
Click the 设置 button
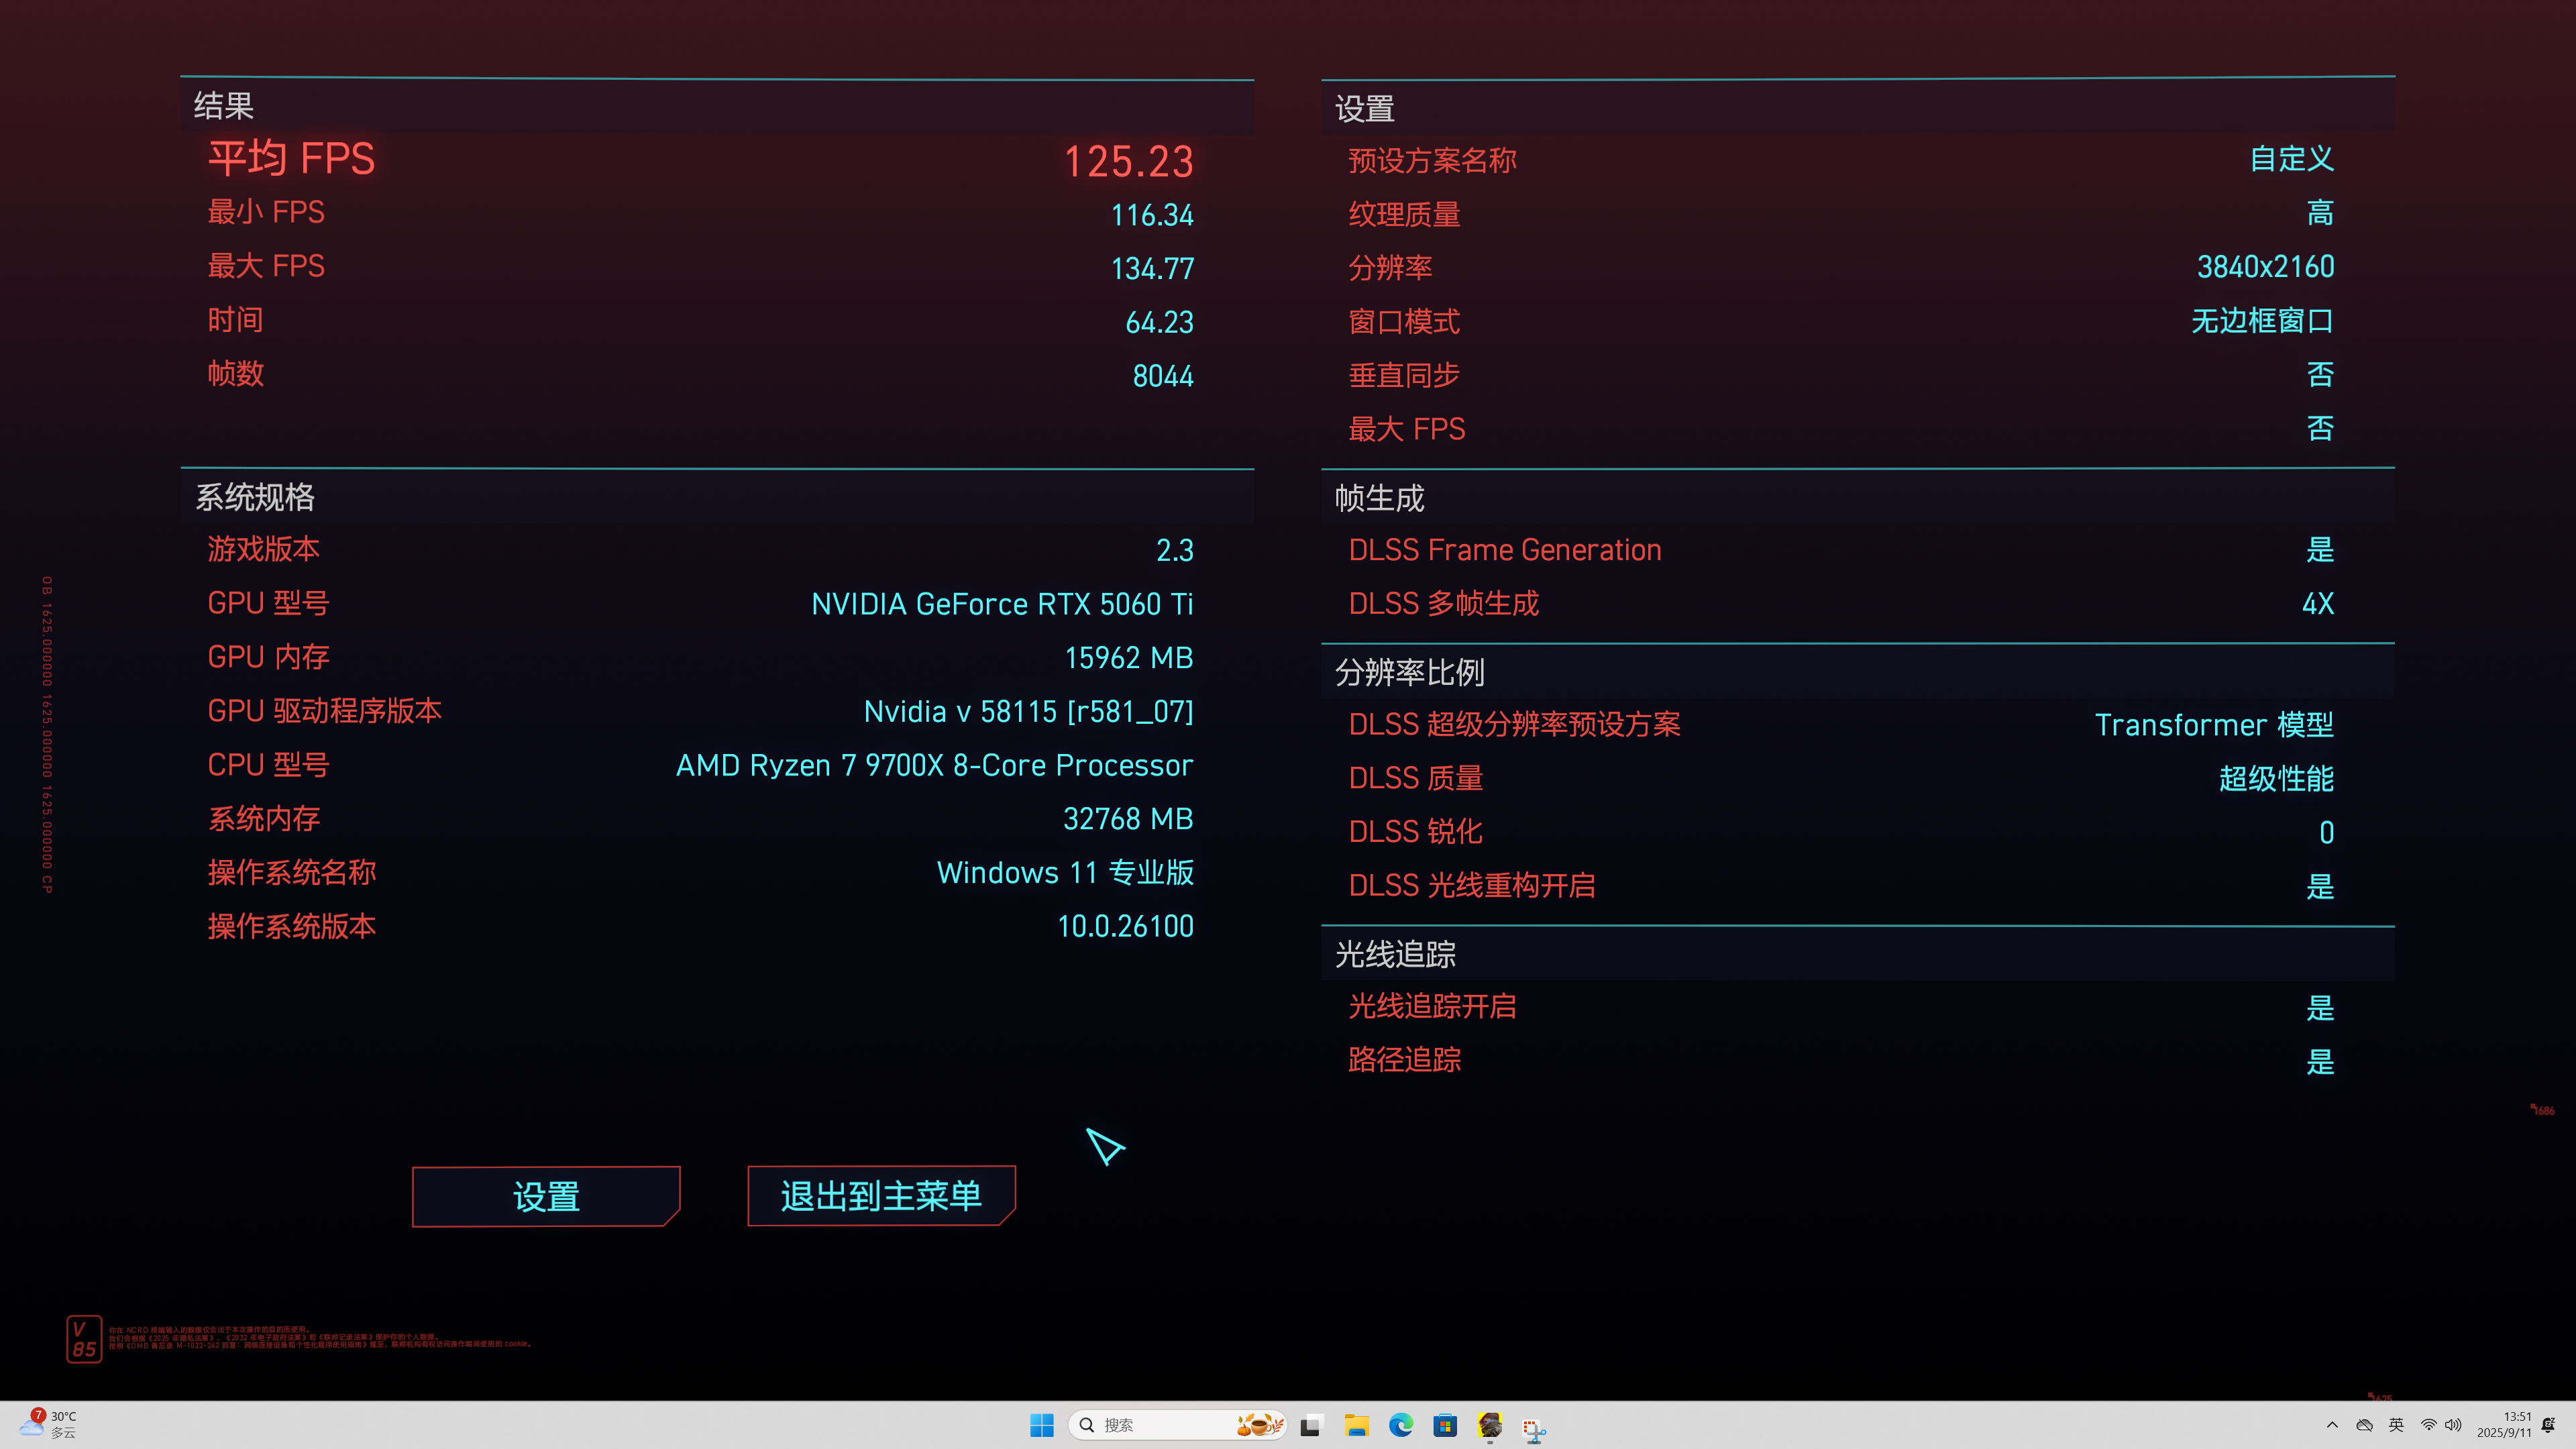[x=546, y=1196]
